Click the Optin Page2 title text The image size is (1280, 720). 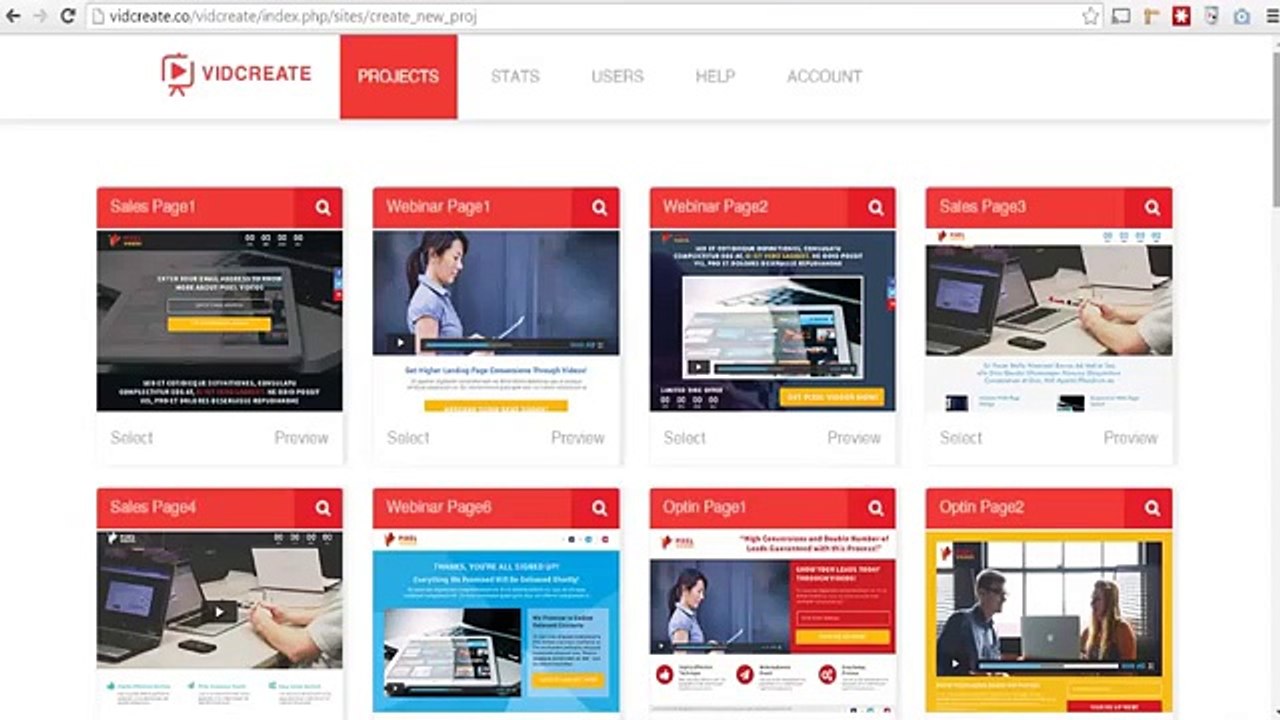pyautogui.click(x=982, y=508)
